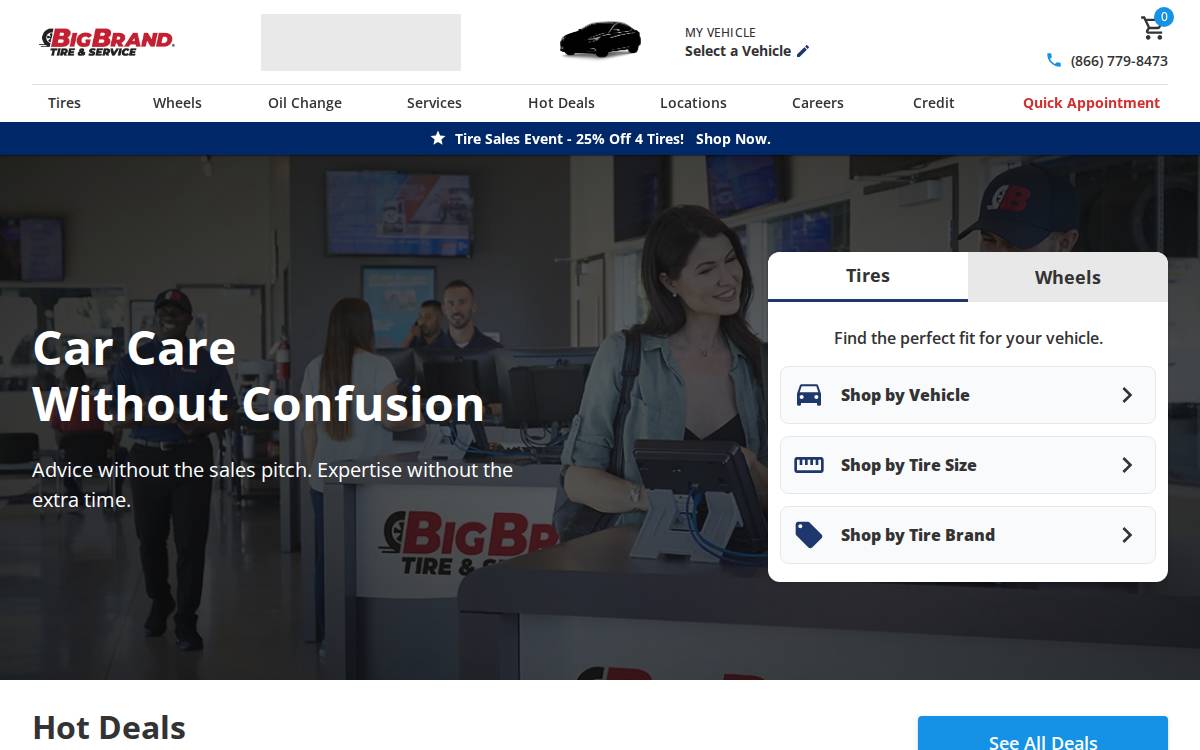The image size is (1200, 750).
Task: Call the (866) 779-8473 phone number
Action: pos(1119,61)
